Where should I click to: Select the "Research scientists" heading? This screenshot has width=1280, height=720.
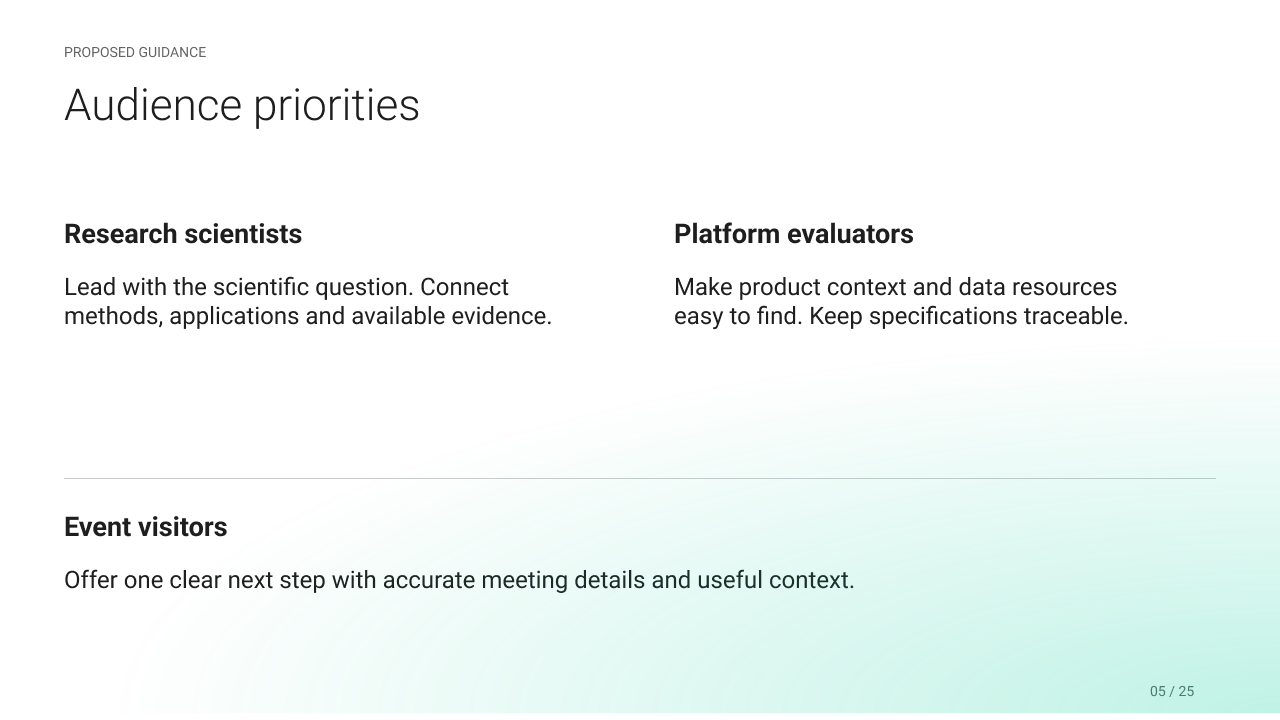pos(183,234)
